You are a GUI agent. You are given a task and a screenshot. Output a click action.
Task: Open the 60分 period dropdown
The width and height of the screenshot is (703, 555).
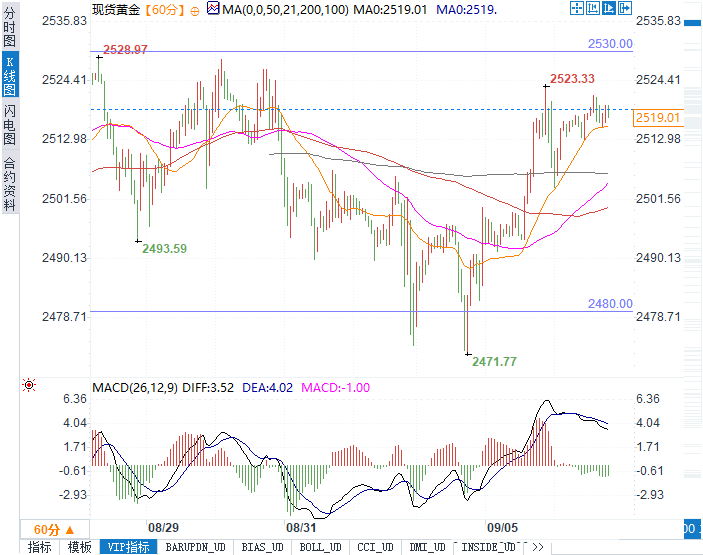pos(54,530)
